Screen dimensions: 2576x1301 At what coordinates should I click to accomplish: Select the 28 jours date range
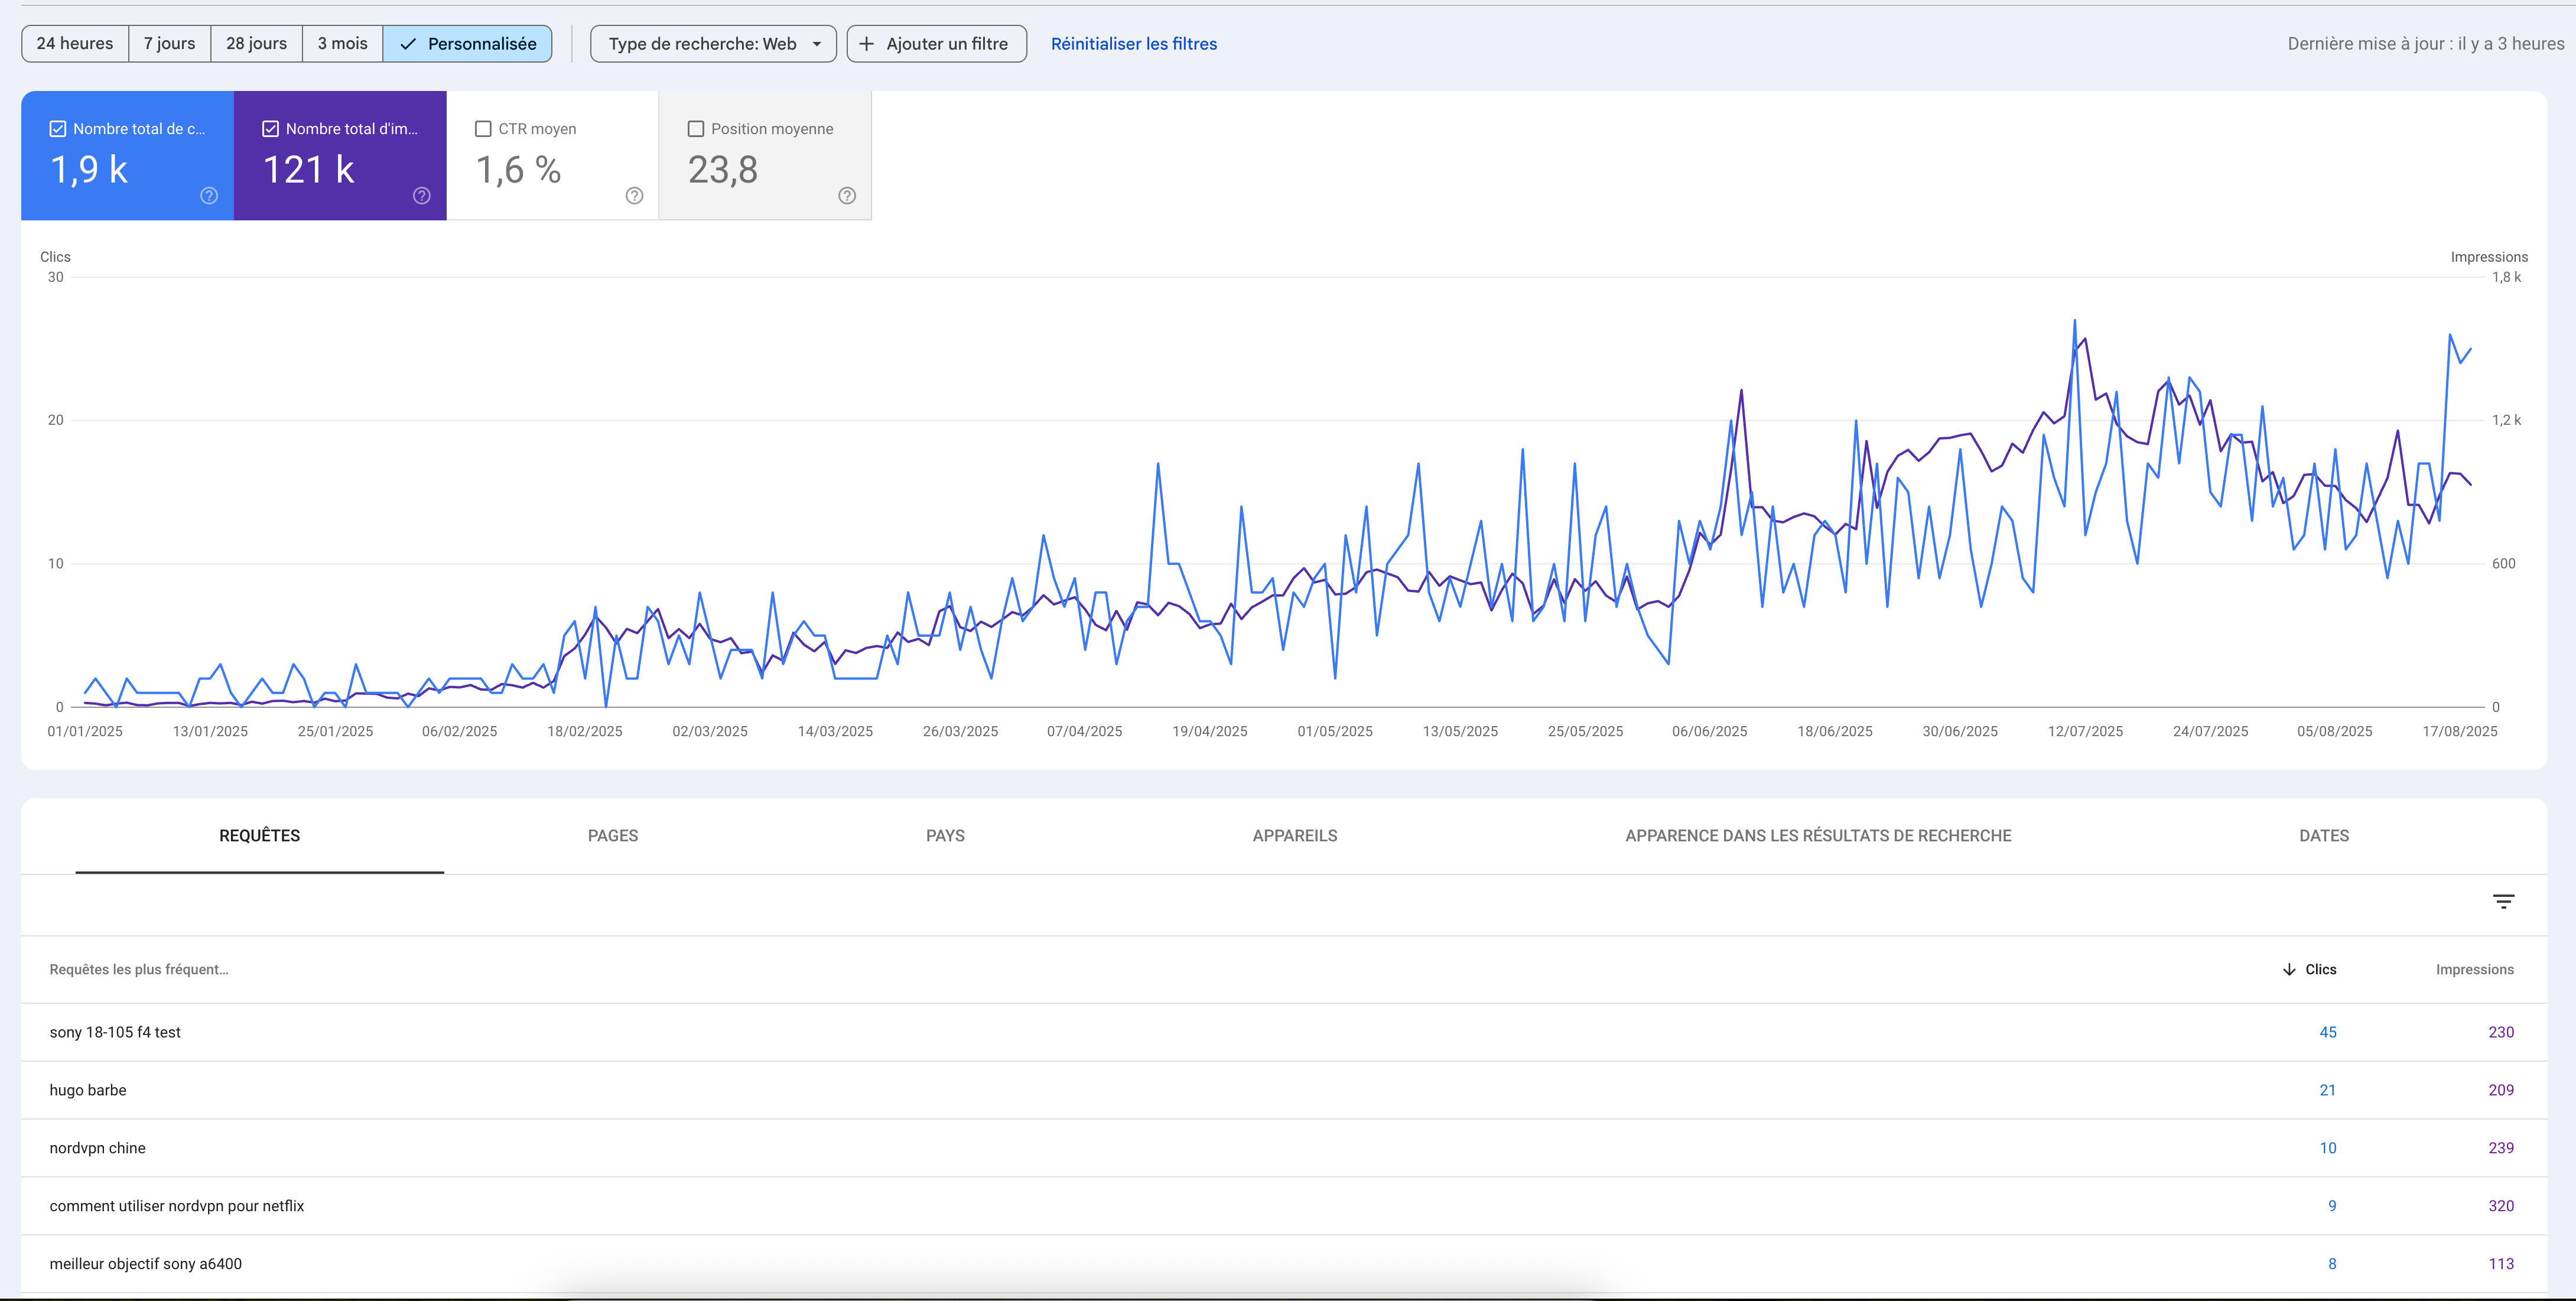point(256,44)
